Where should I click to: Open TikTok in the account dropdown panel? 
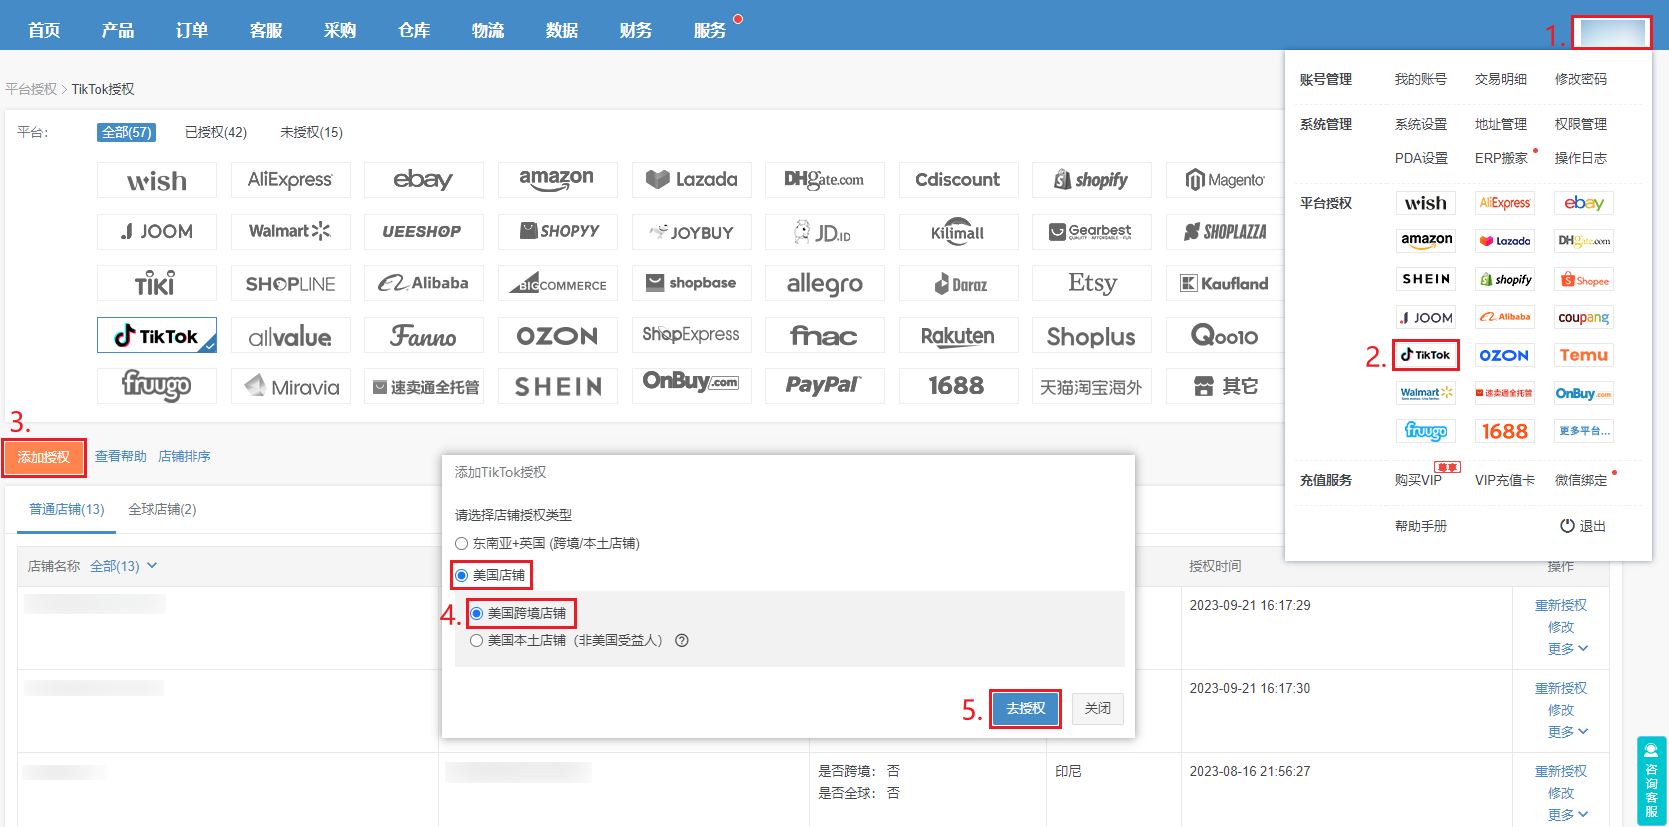pyautogui.click(x=1426, y=355)
